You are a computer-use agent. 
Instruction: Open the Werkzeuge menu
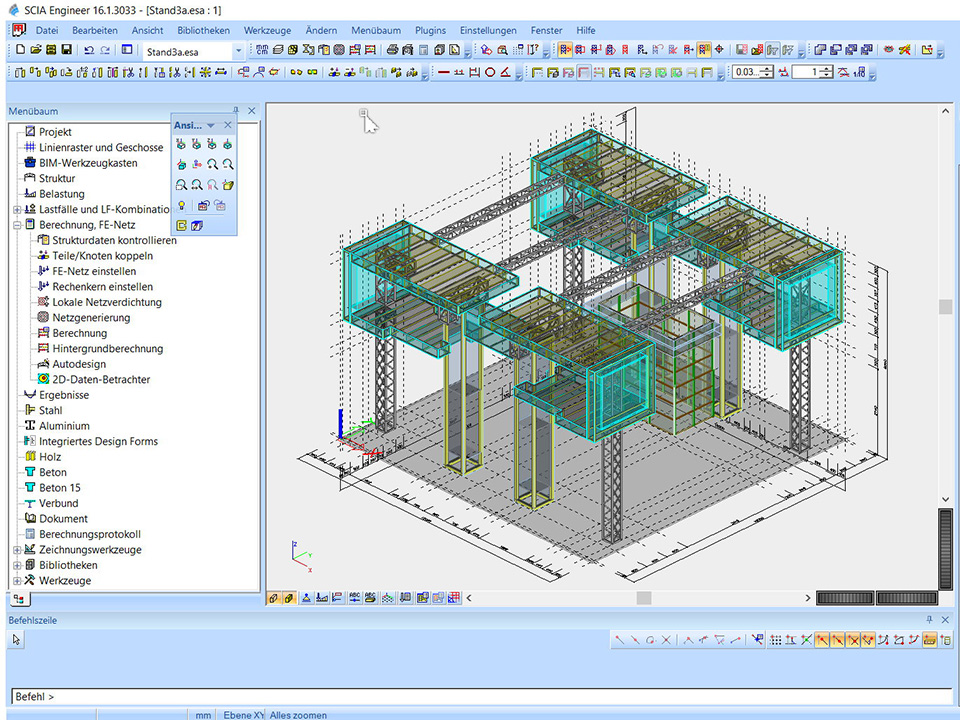pos(267,30)
